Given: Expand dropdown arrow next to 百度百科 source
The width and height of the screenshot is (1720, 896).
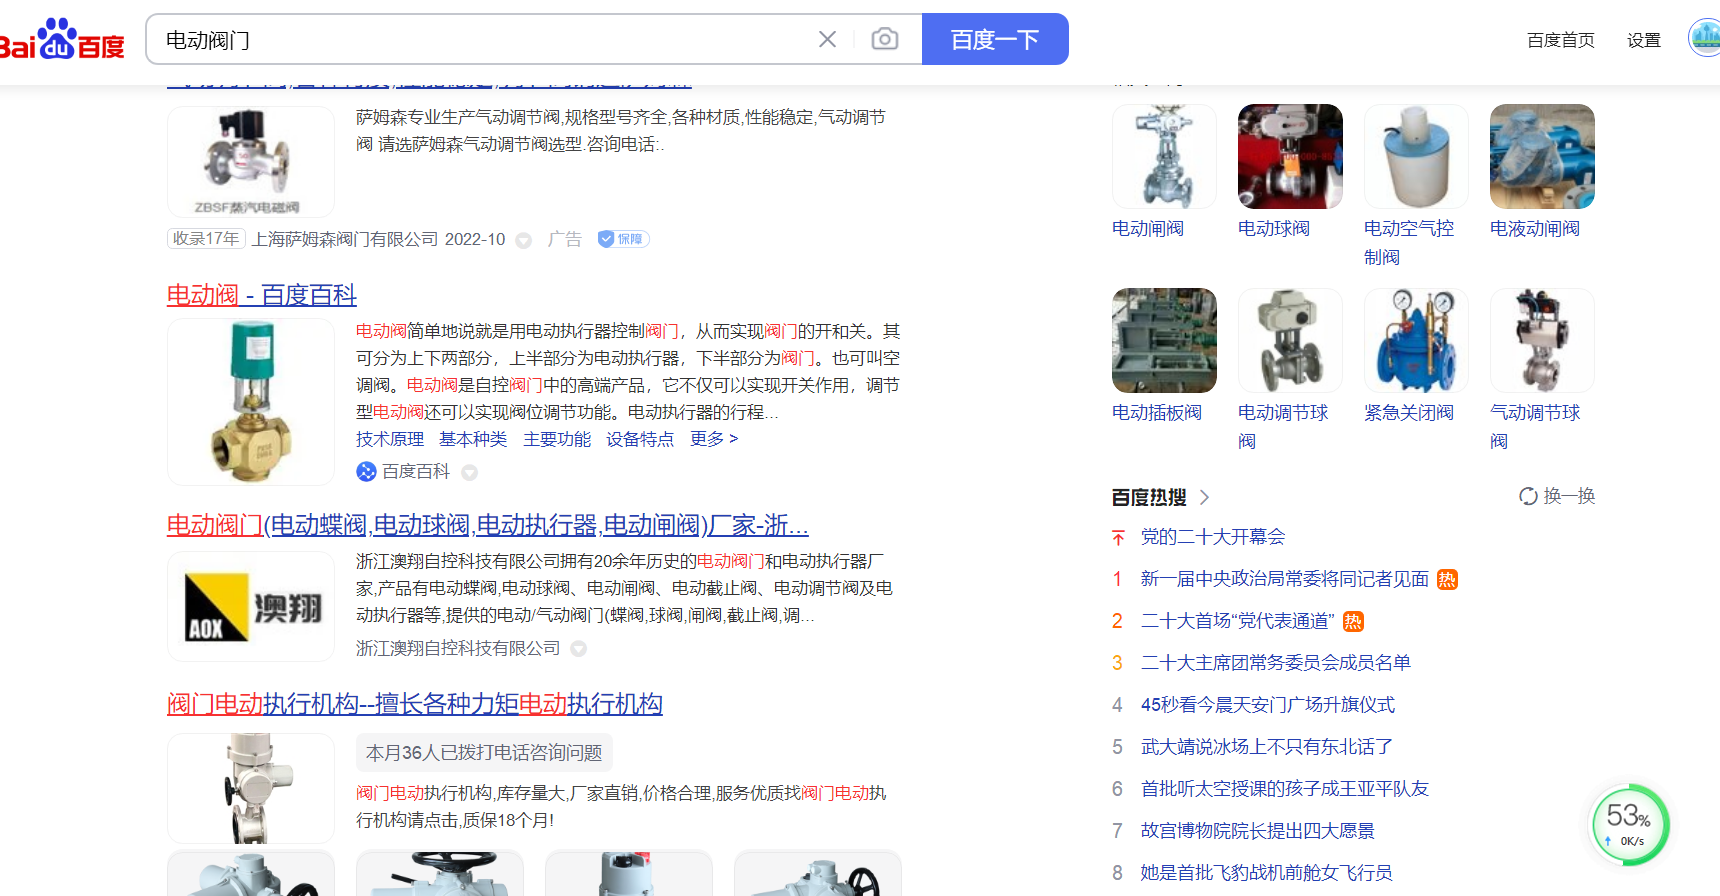Looking at the screenshot, I should click(x=469, y=472).
